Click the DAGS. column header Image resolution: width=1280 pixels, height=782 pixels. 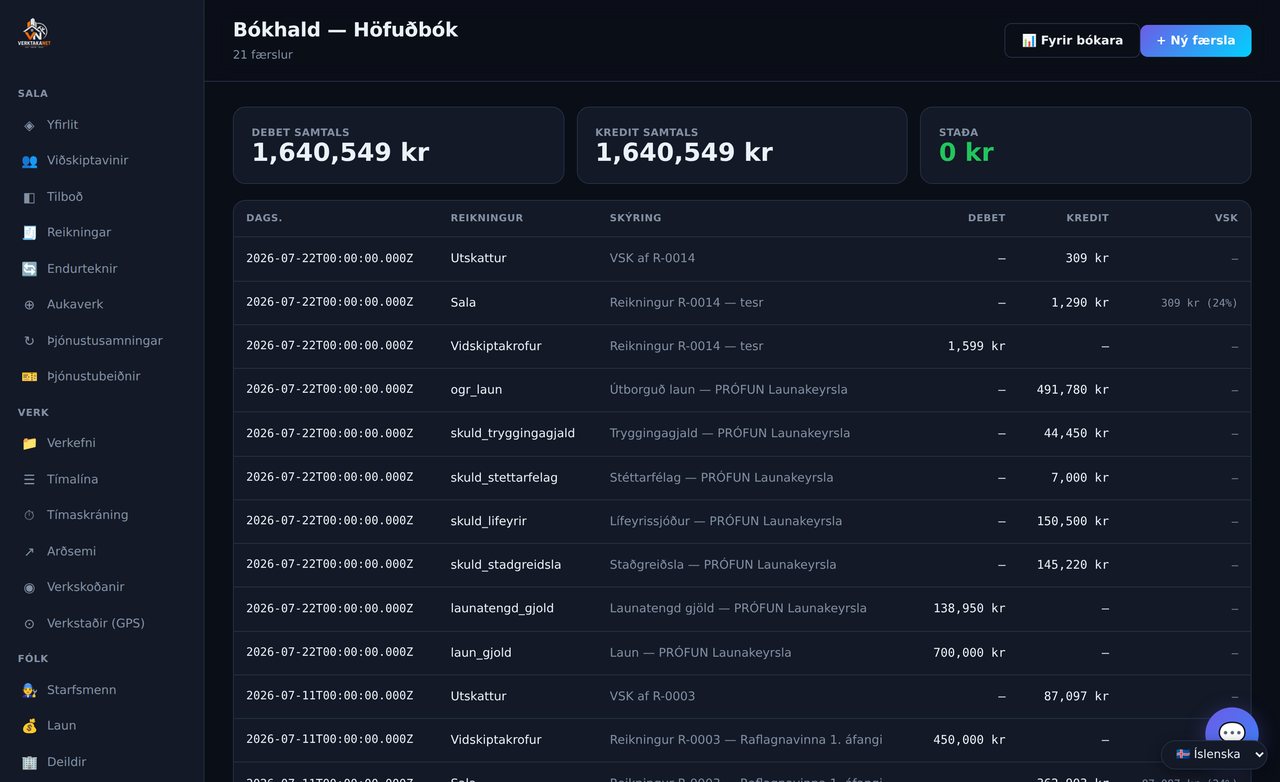pos(264,218)
